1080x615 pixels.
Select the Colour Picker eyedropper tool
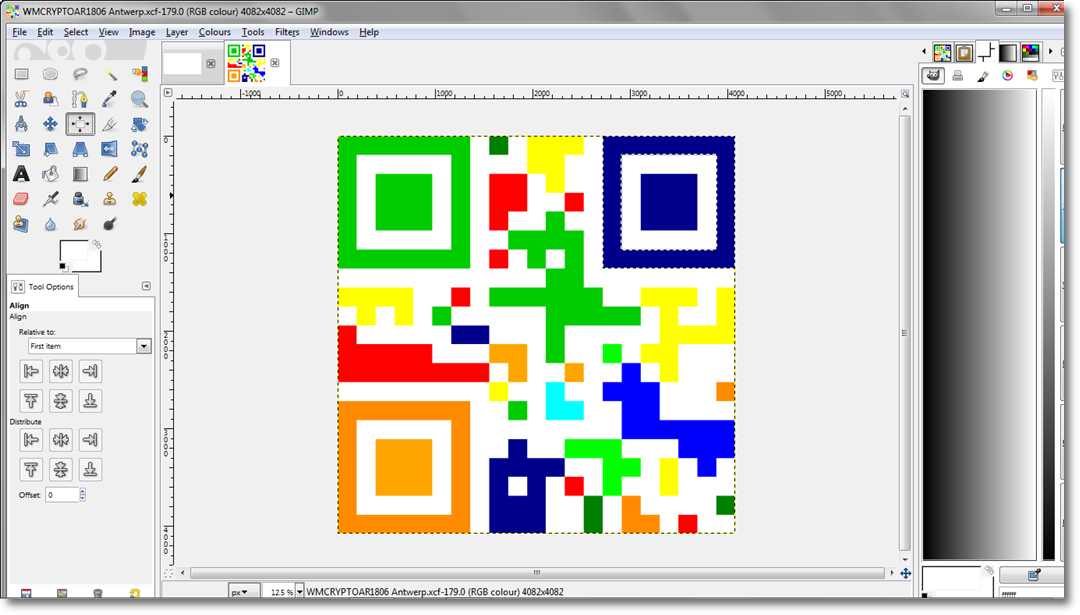(110, 99)
